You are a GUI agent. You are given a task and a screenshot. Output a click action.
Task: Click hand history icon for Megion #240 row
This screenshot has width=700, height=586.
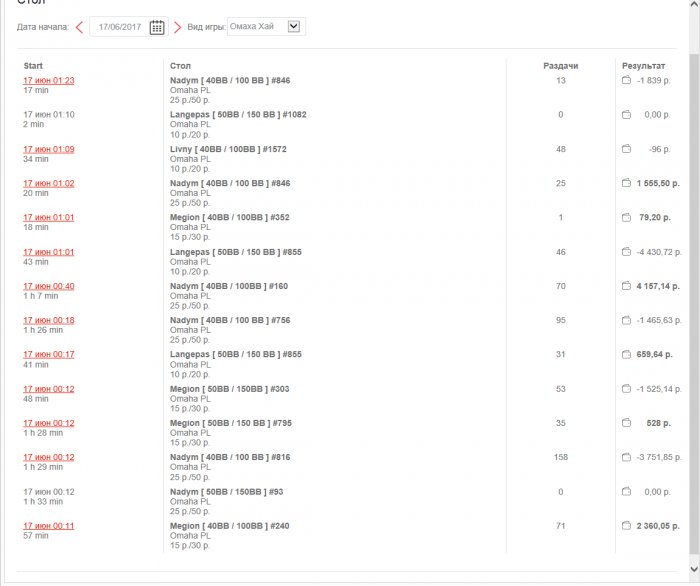[626, 525]
